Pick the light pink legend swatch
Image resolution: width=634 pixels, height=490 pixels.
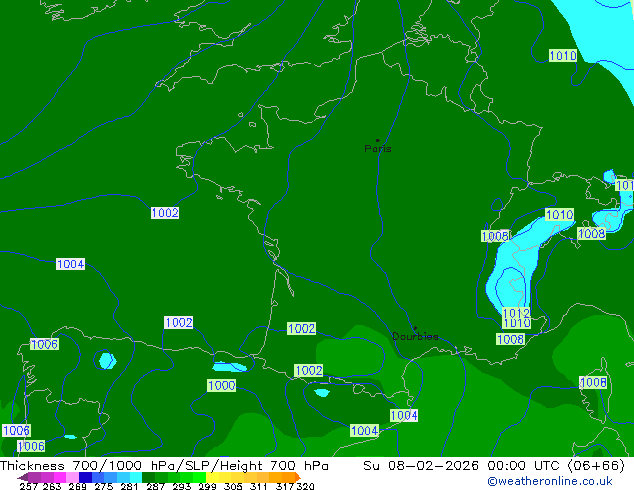73,477
